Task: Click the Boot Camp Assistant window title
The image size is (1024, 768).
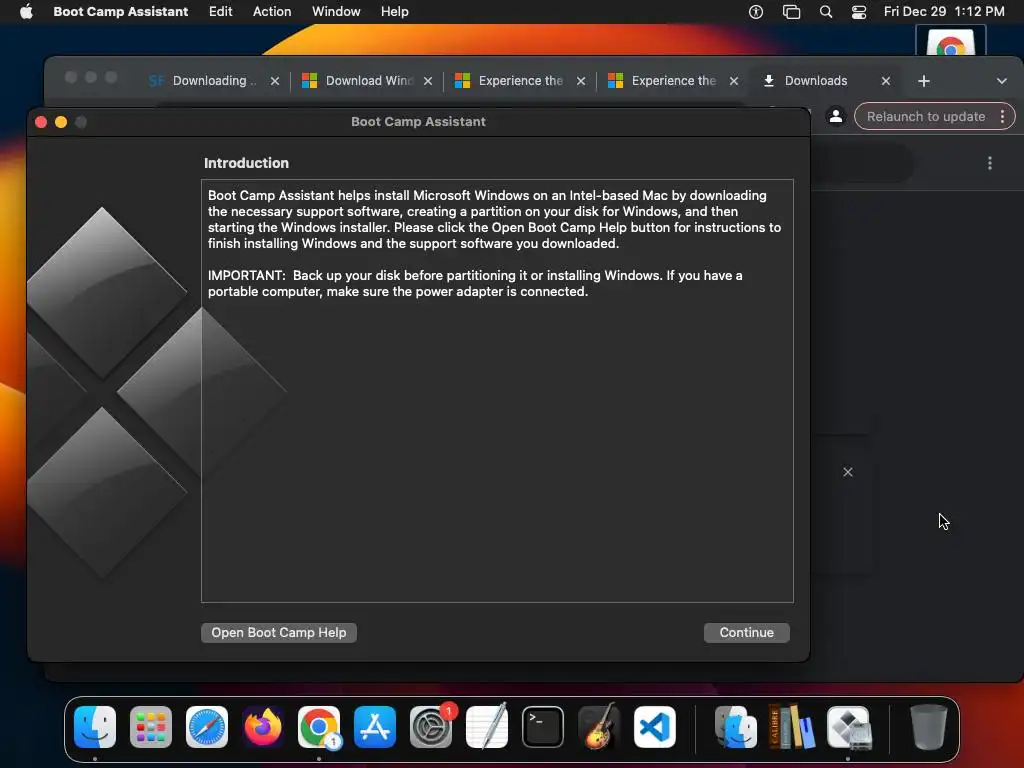Action: pos(418,121)
